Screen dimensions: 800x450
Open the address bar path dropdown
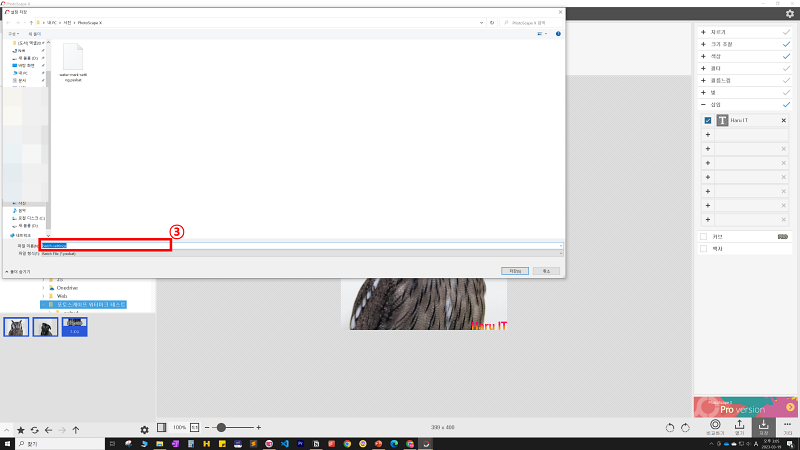tap(481, 22)
